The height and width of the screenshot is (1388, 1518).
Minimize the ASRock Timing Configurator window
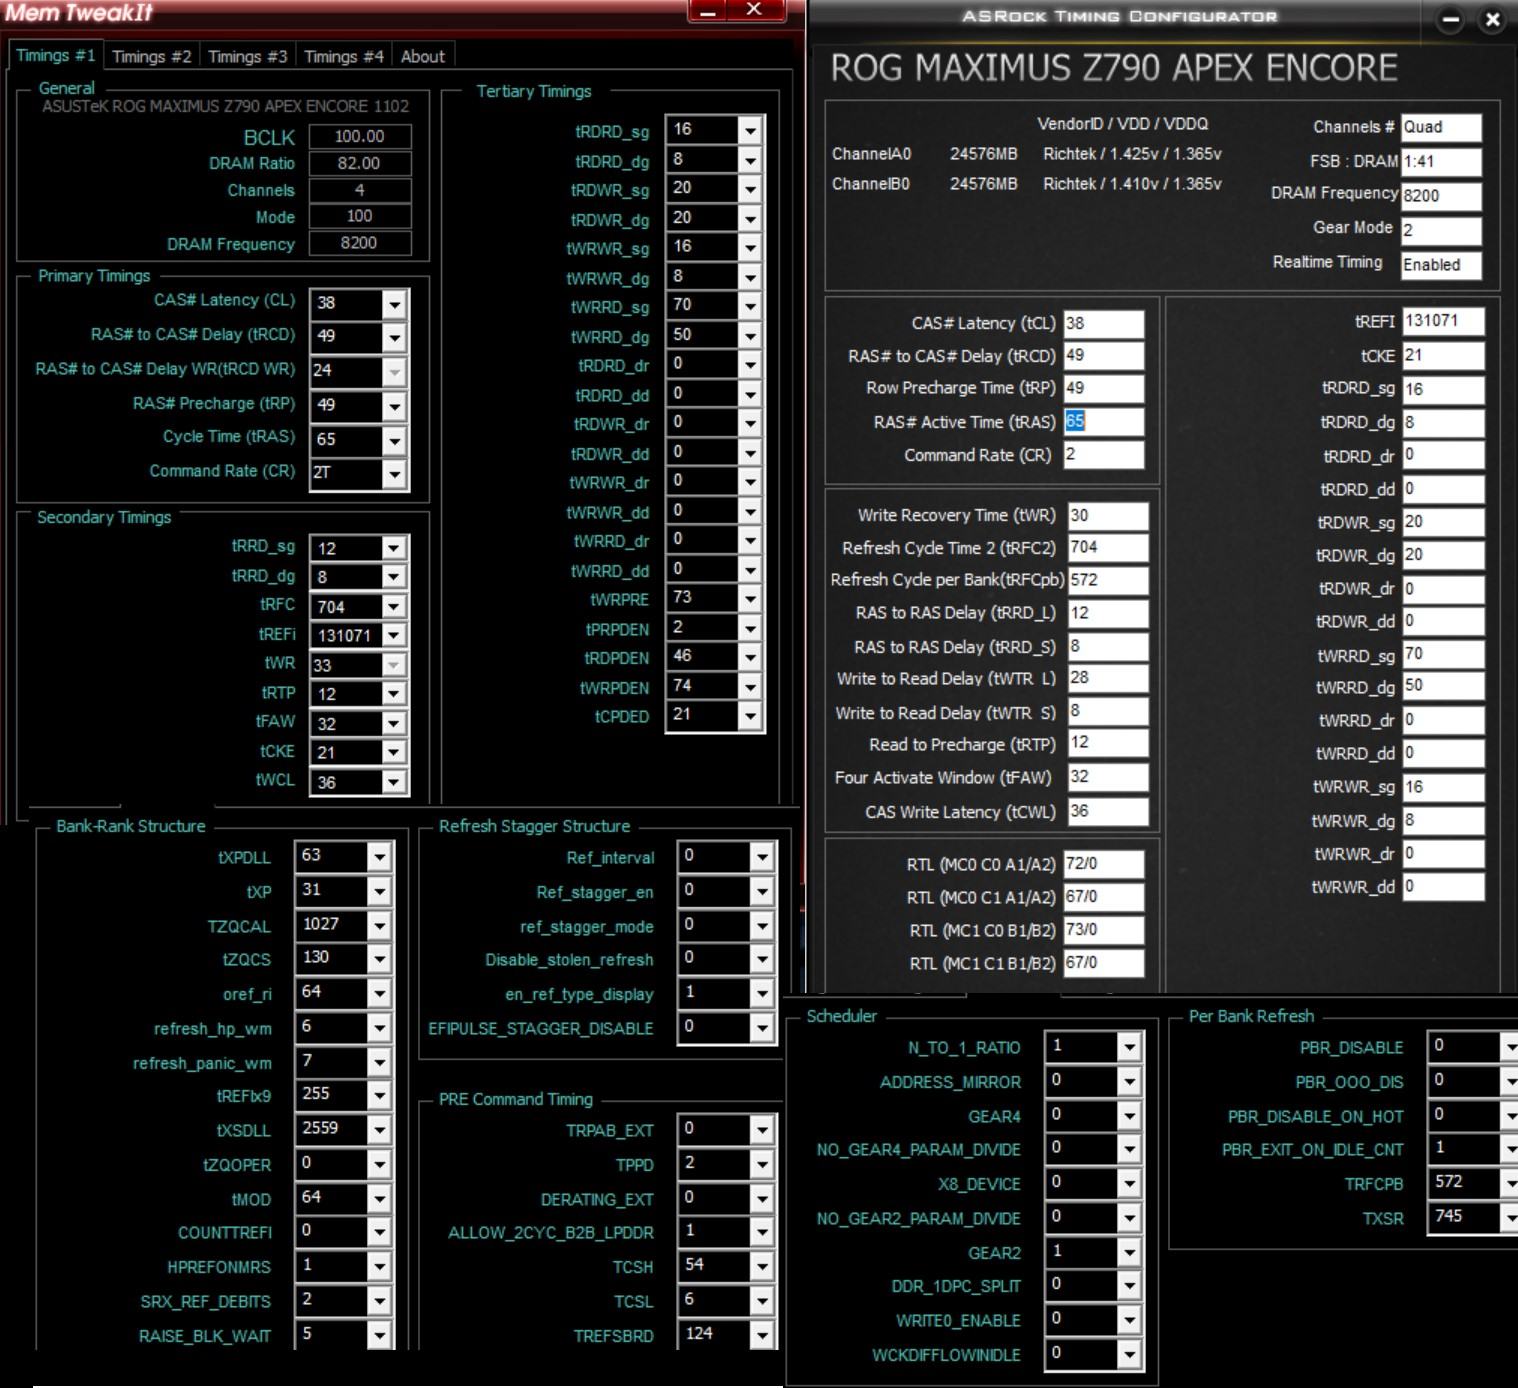(x=1451, y=19)
